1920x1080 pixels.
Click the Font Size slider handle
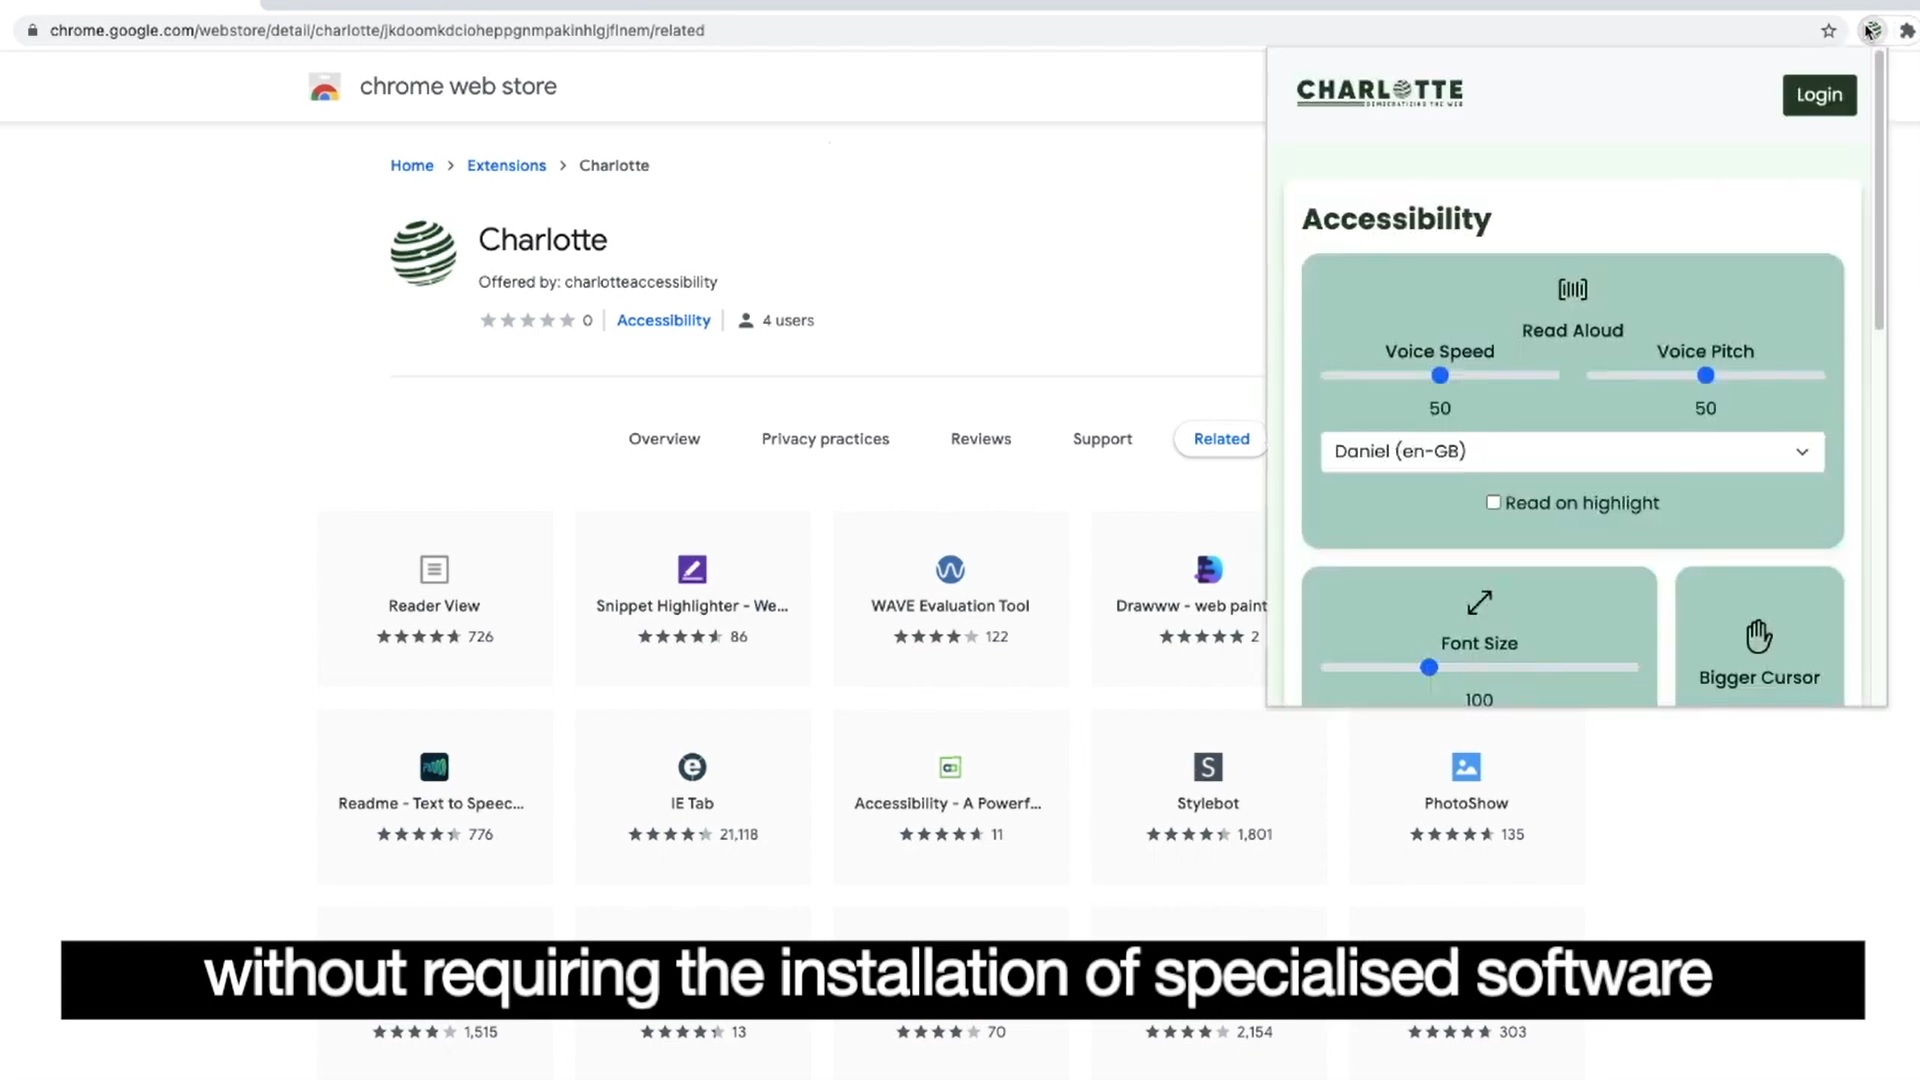[1429, 667]
